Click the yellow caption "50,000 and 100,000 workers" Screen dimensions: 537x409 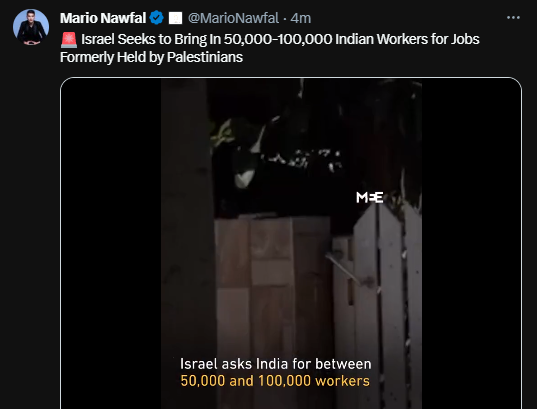click(x=275, y=381)
